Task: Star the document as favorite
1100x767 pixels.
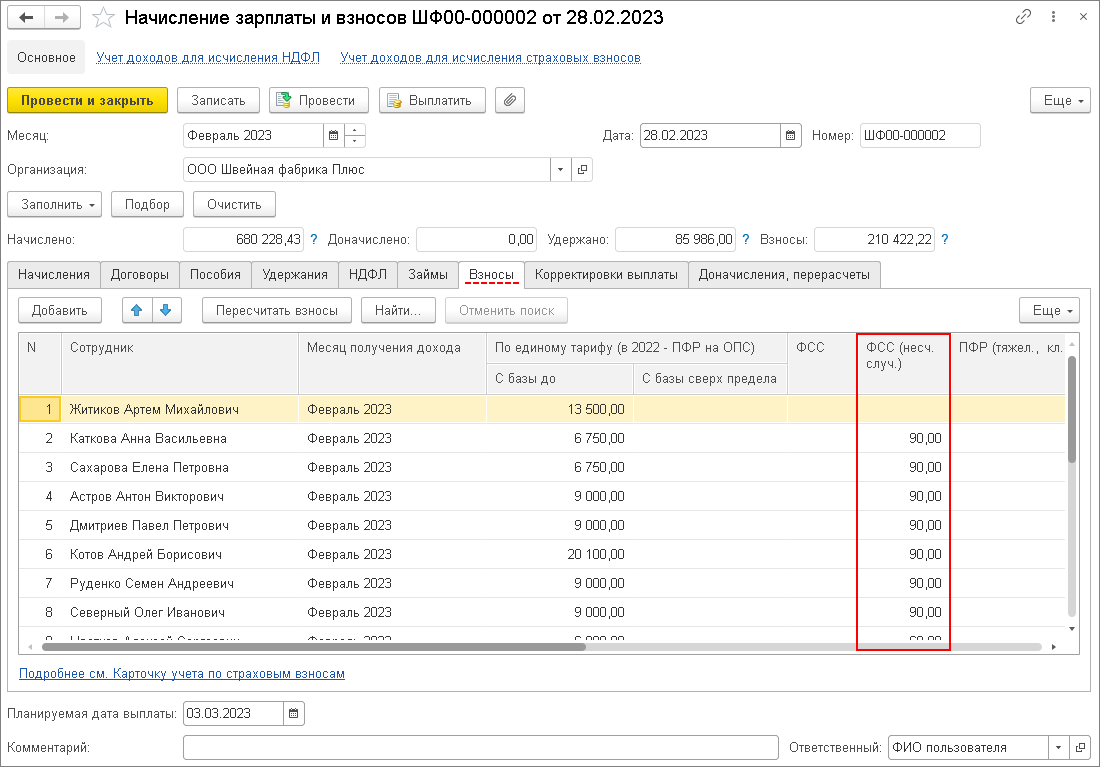Action: (x=103, y=18)
